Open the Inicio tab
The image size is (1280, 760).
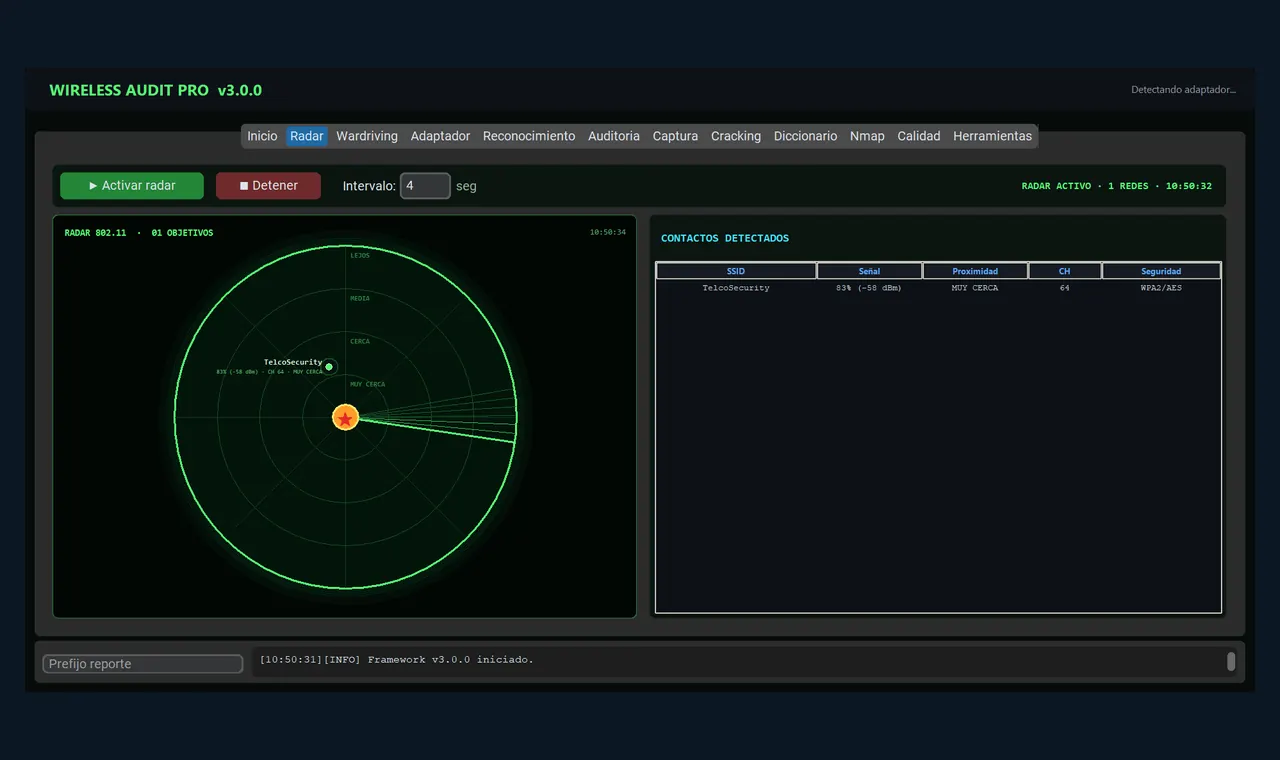(x=262, y=136)
